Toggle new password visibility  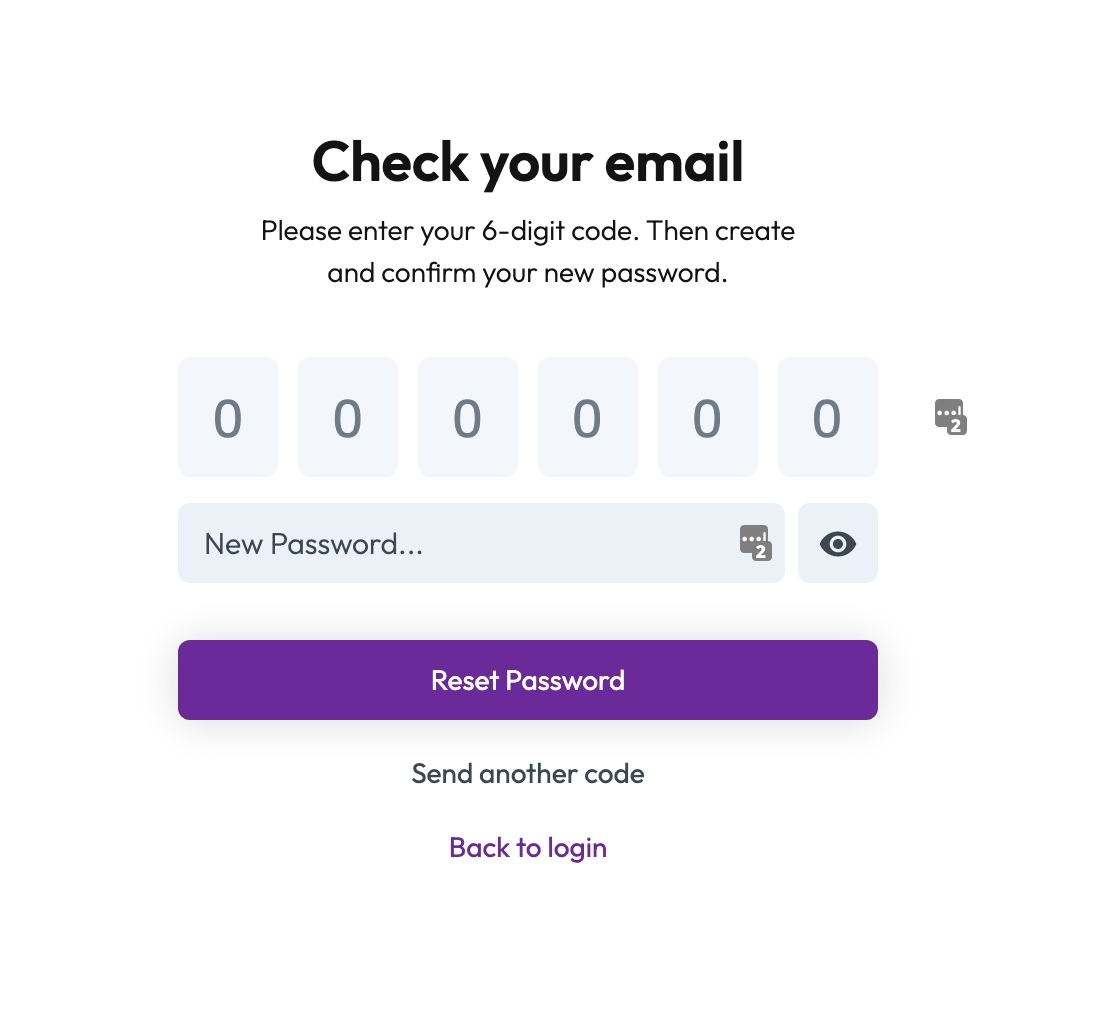tap(838, 543)
